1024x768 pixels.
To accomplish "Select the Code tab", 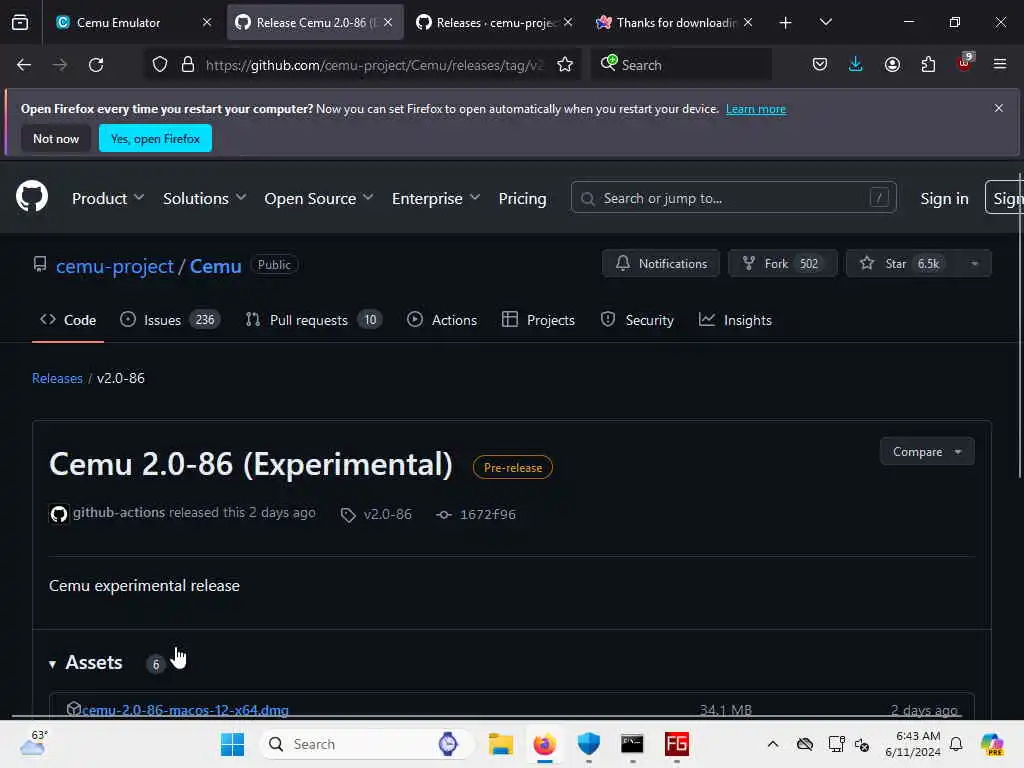I will pos(68,320).
